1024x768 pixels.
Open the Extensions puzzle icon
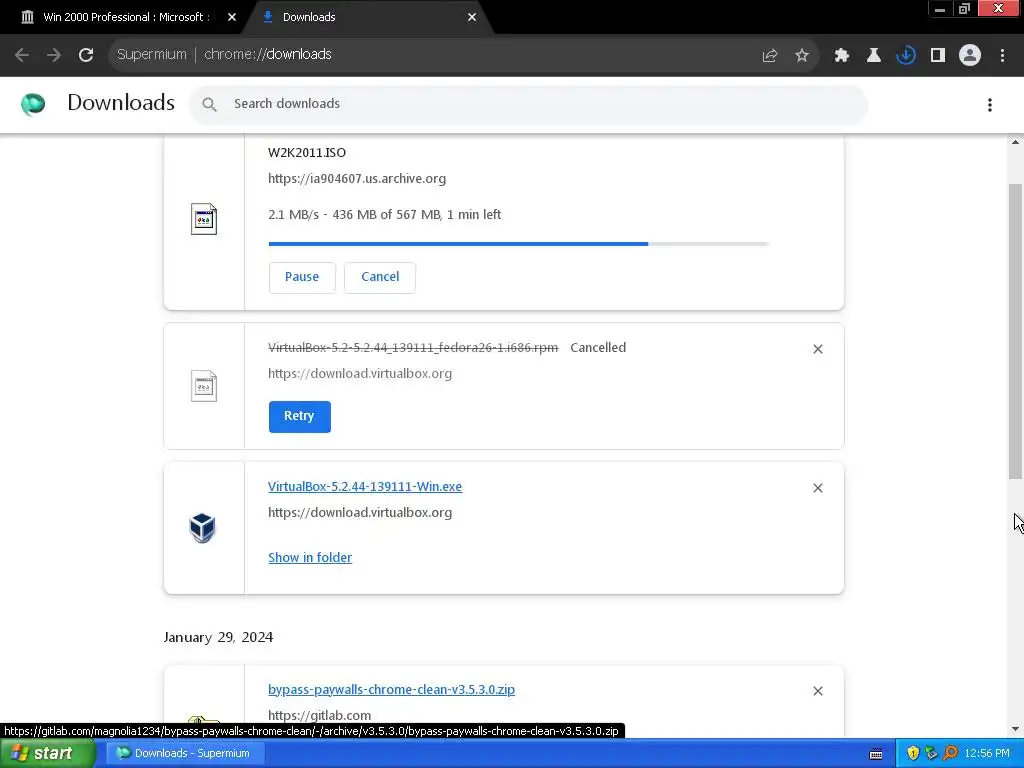tap(842, 56)
